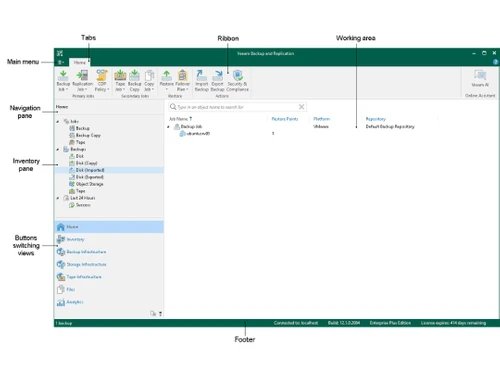This screenshot has height=375, width=500.
Task: Click the Build number in the footer
Action: 344,323
